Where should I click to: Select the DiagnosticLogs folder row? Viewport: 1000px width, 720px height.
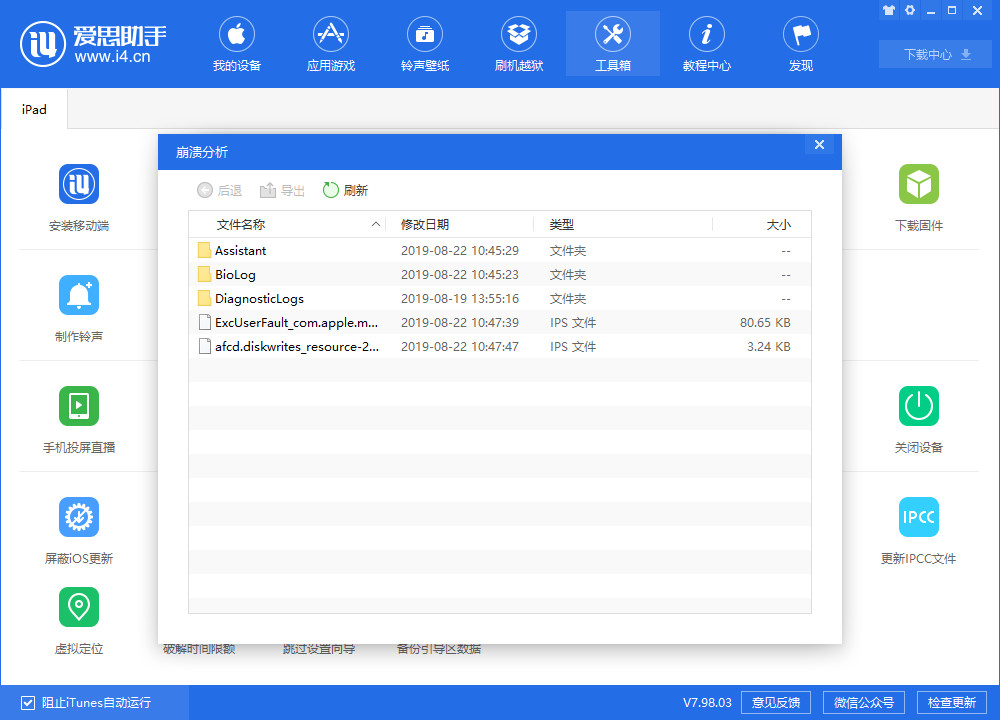coord(259,298)
